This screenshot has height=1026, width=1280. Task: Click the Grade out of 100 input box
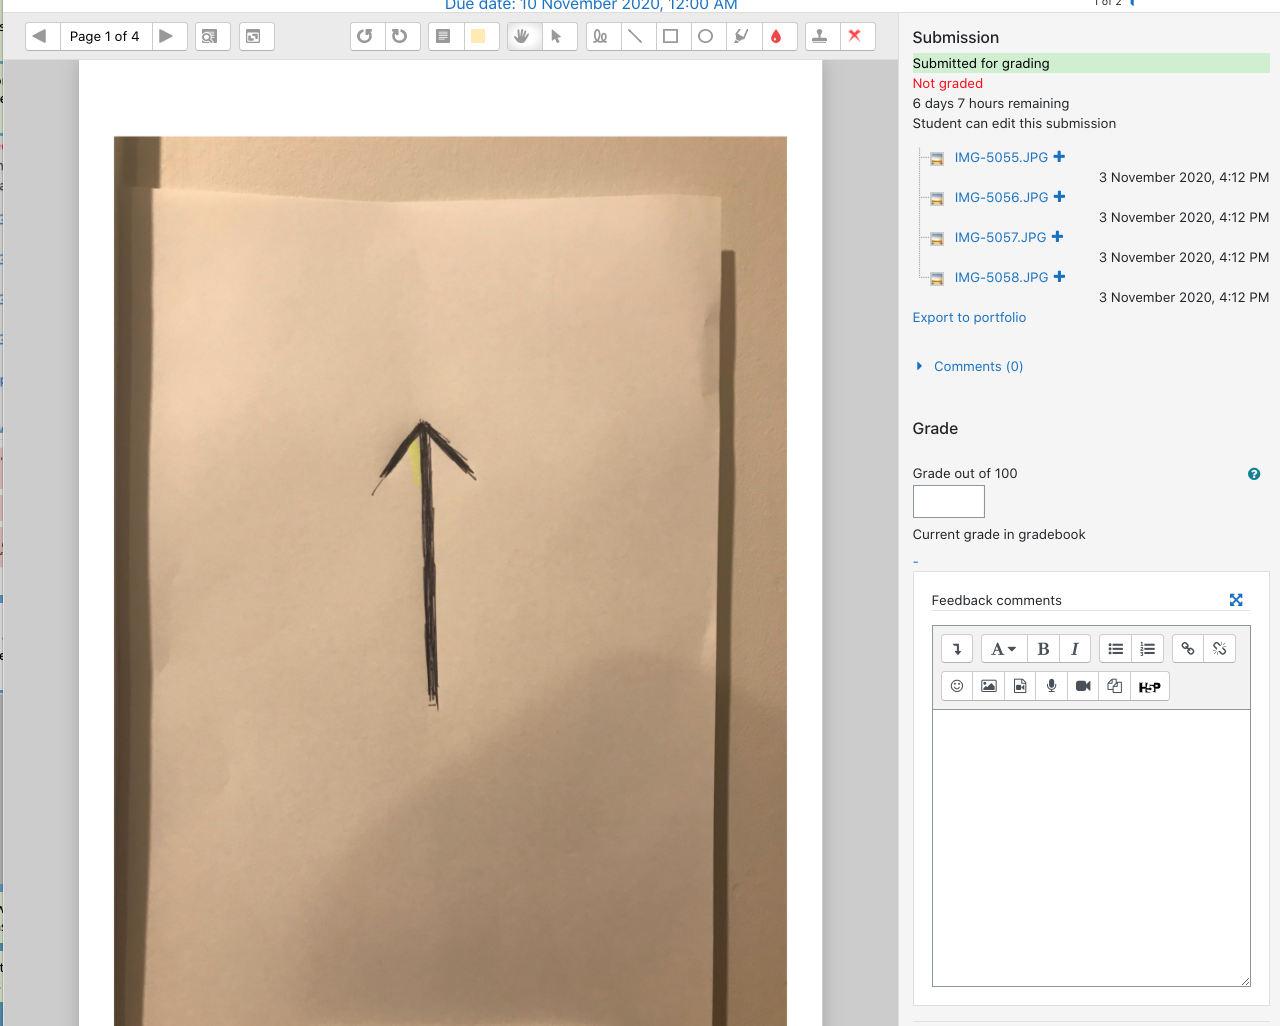coord(948,501)
